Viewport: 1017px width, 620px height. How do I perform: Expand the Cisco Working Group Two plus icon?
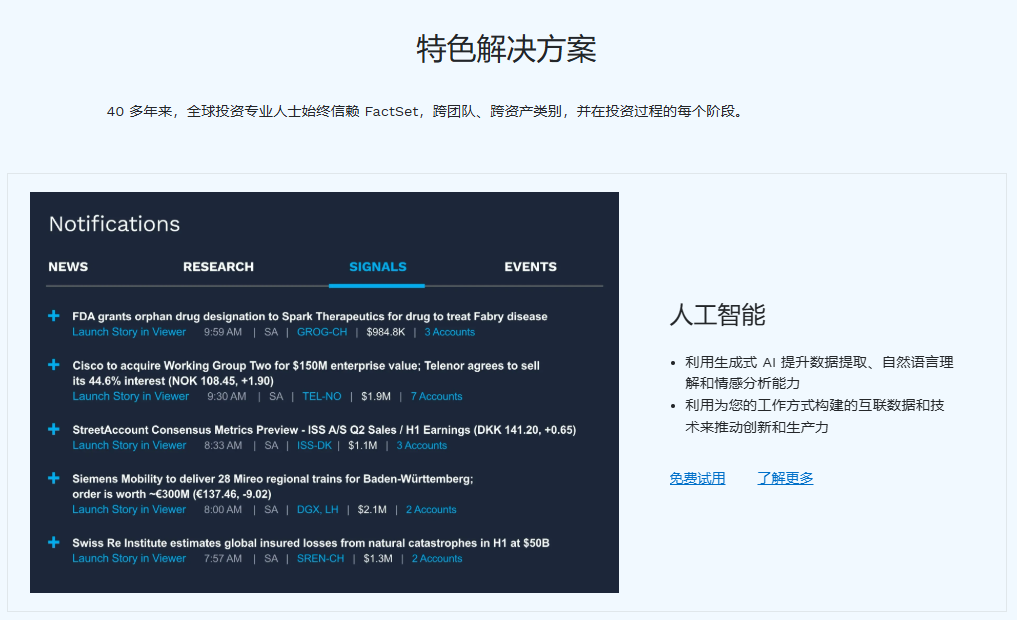click(54, 365)
